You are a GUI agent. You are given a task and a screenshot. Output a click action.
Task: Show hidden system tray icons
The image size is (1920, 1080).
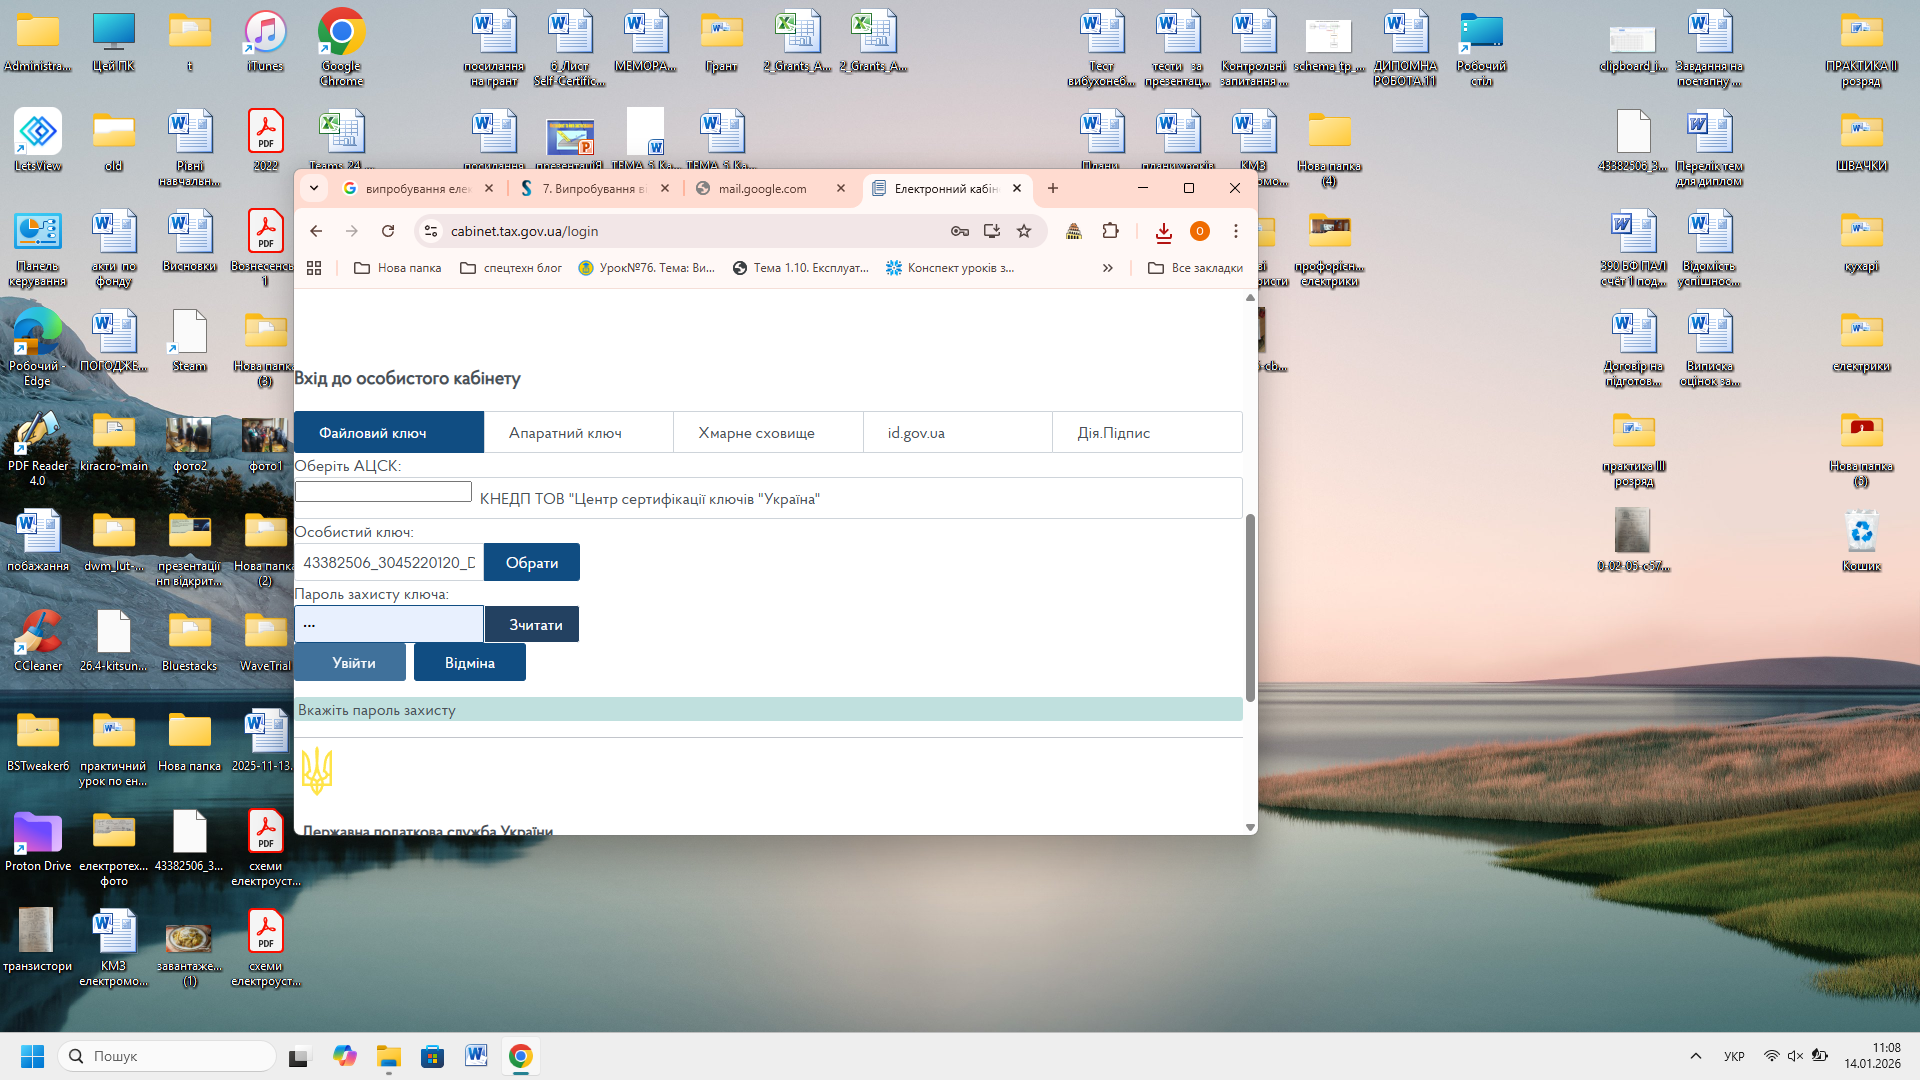[x=1695, y=1056]
